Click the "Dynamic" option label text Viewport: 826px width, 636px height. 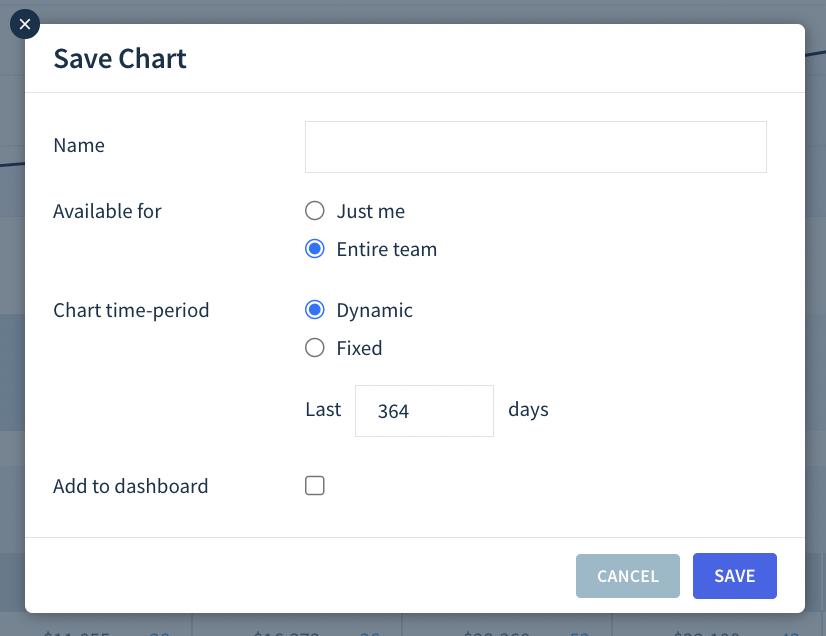point(375,310)
